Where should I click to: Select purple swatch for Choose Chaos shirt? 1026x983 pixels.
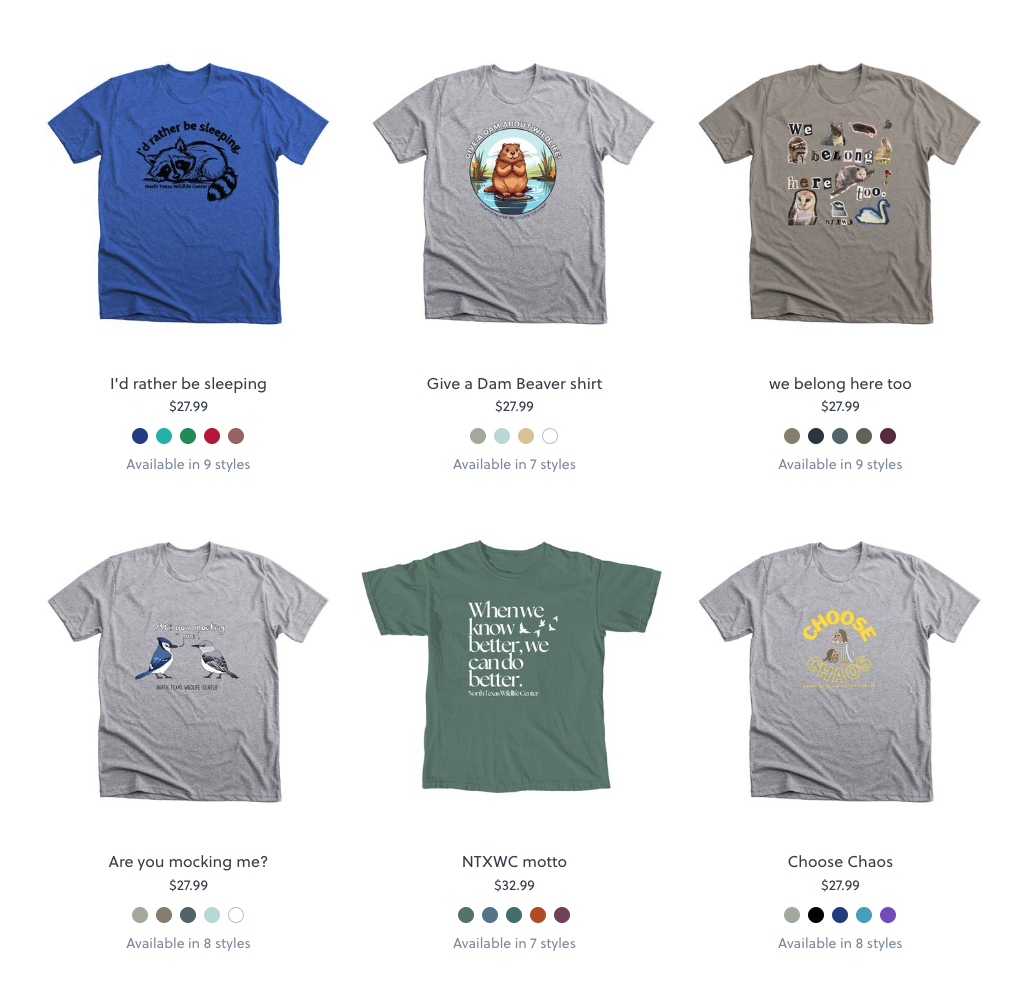click(888, 915)
